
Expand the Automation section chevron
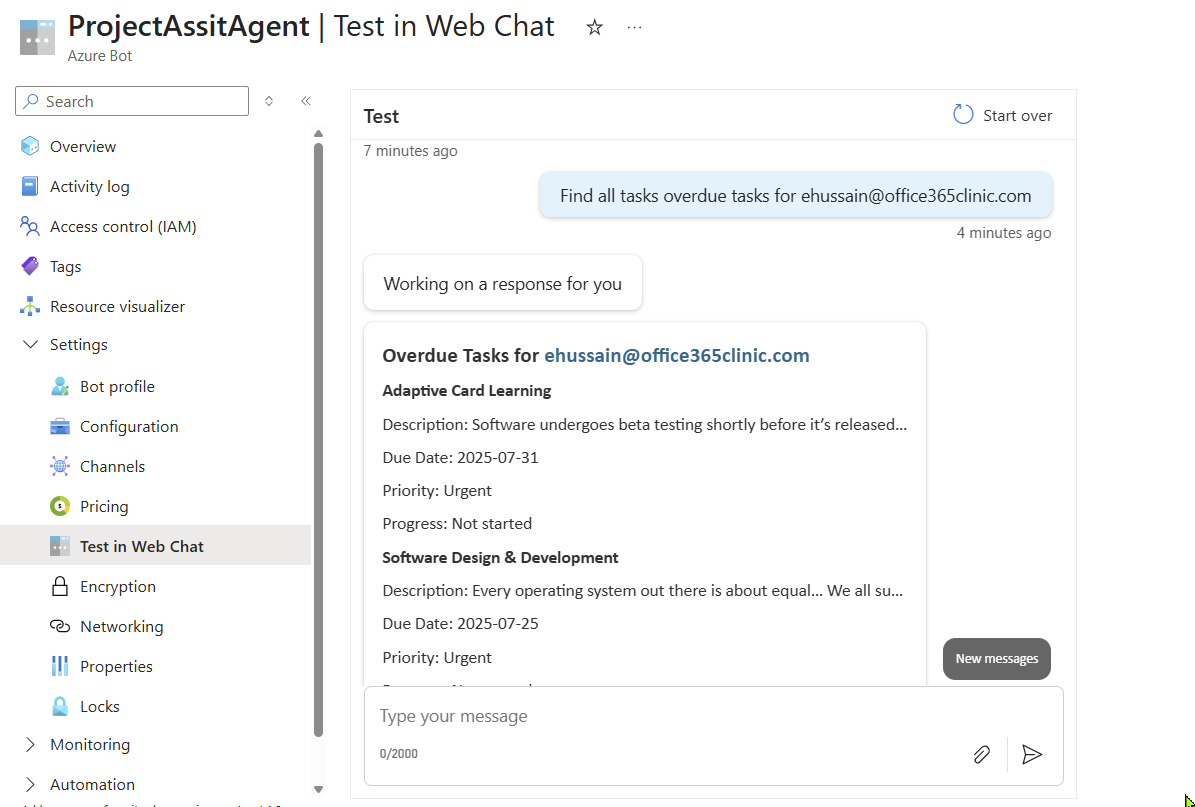click(30, 784)
